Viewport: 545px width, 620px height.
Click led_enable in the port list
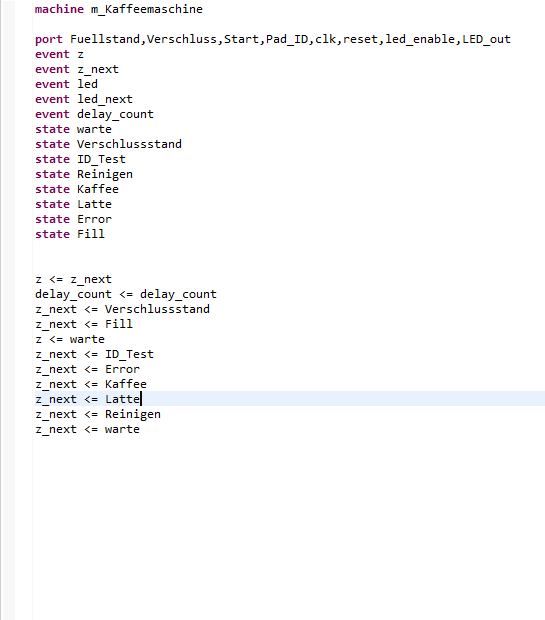click(420, 39)
